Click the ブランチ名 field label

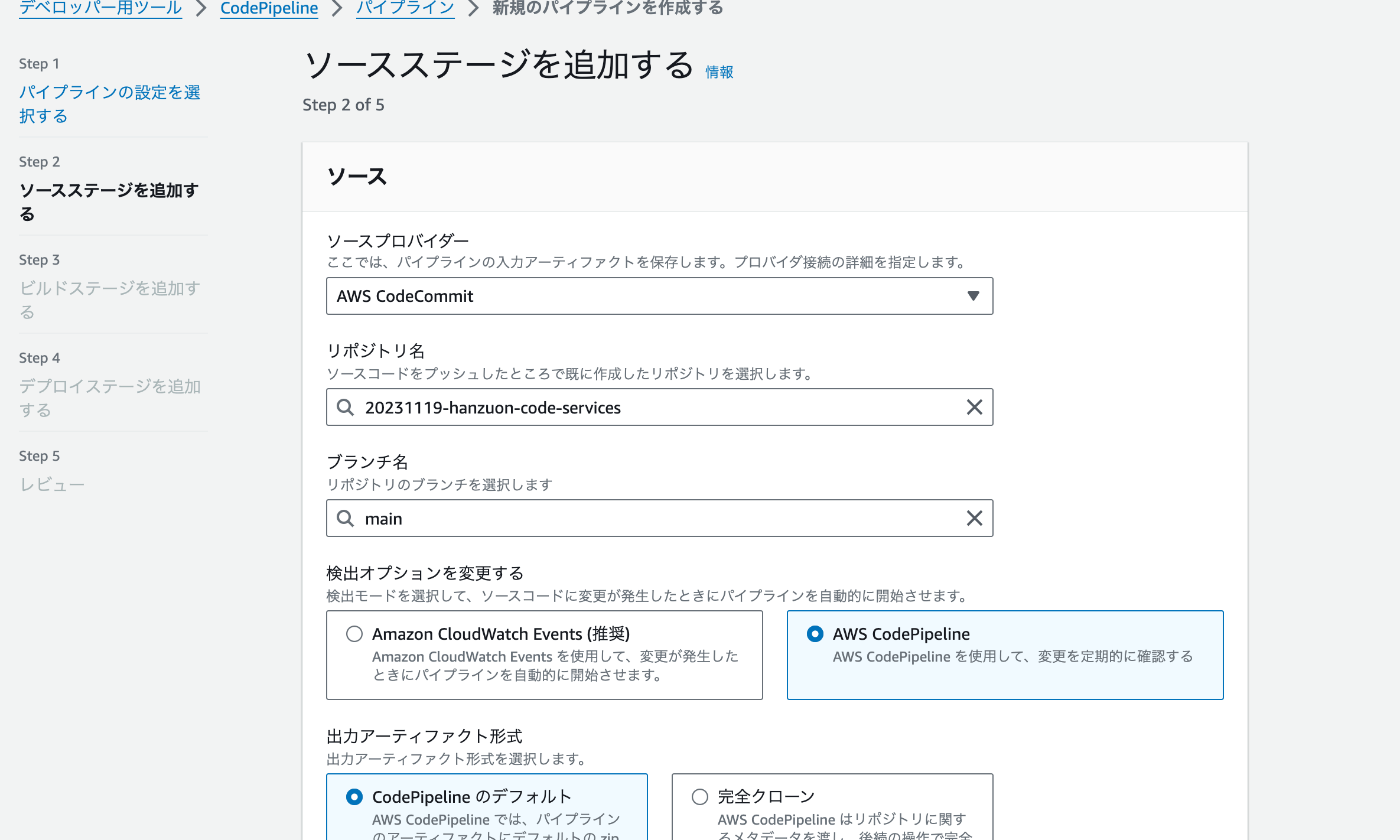tap(368, 462)
